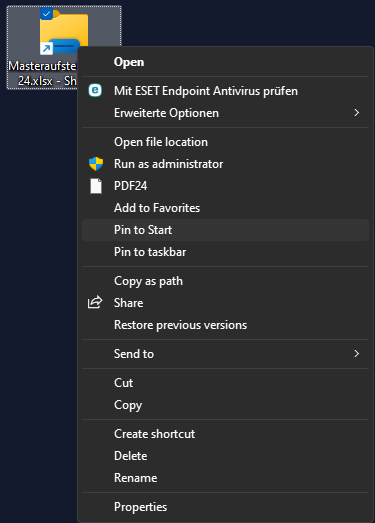
Task: Click the Share arrow icon
Action: (95, 302)
